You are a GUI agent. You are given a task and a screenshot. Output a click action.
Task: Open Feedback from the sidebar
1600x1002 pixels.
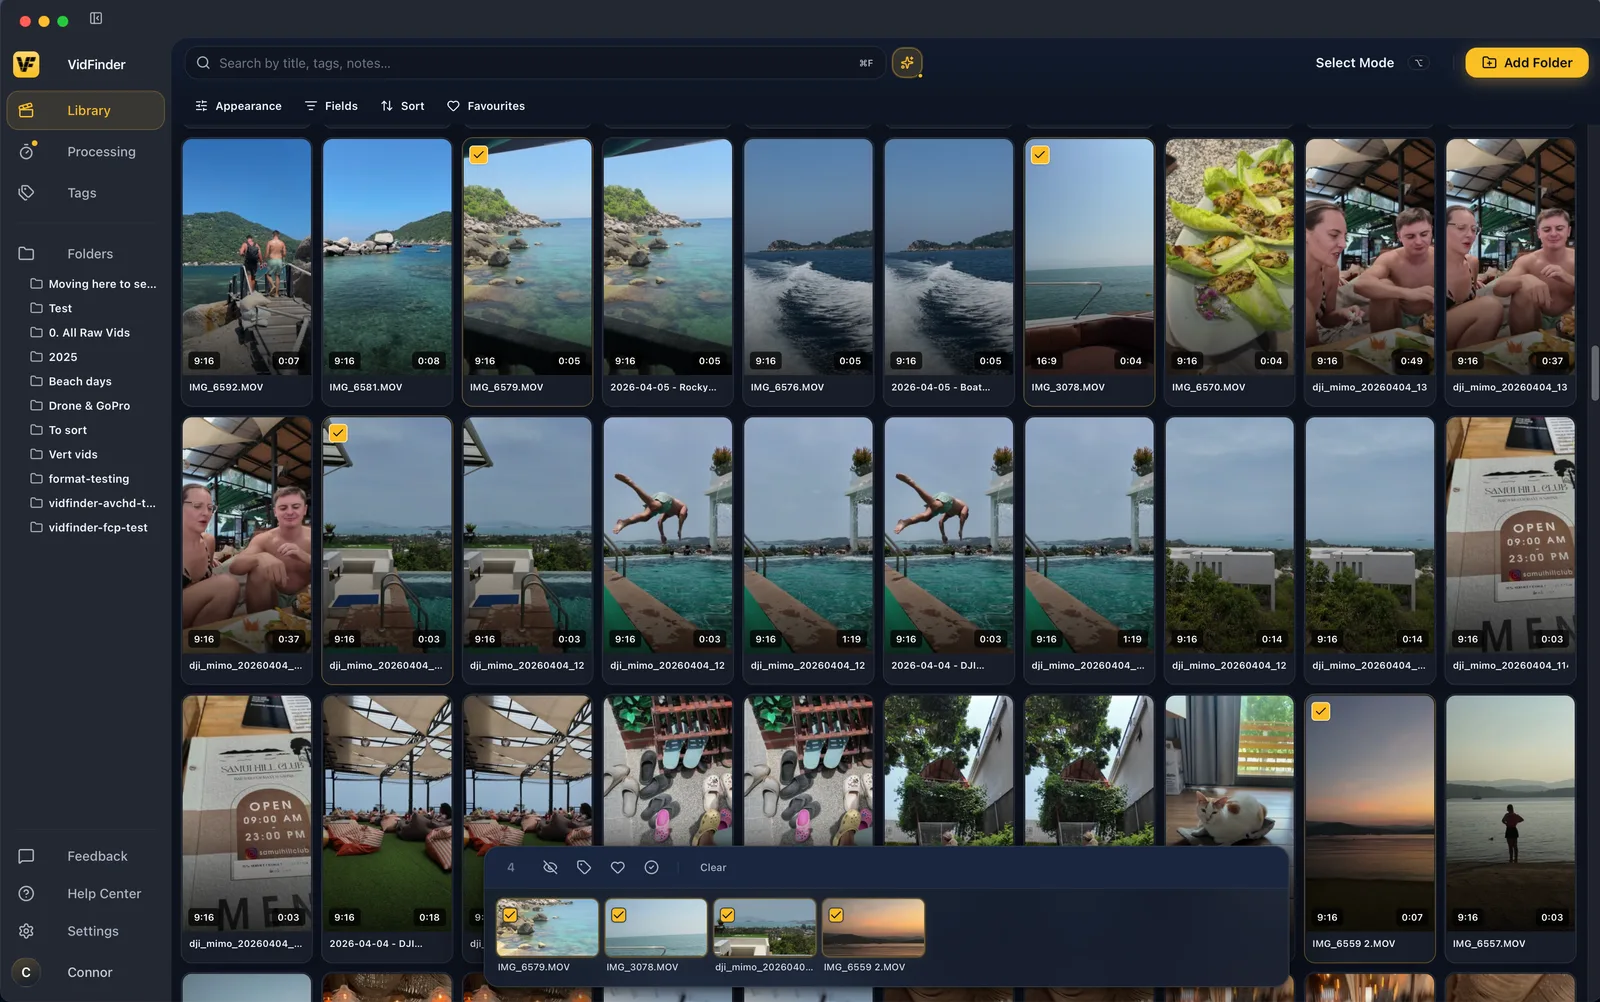click(85, 856)
